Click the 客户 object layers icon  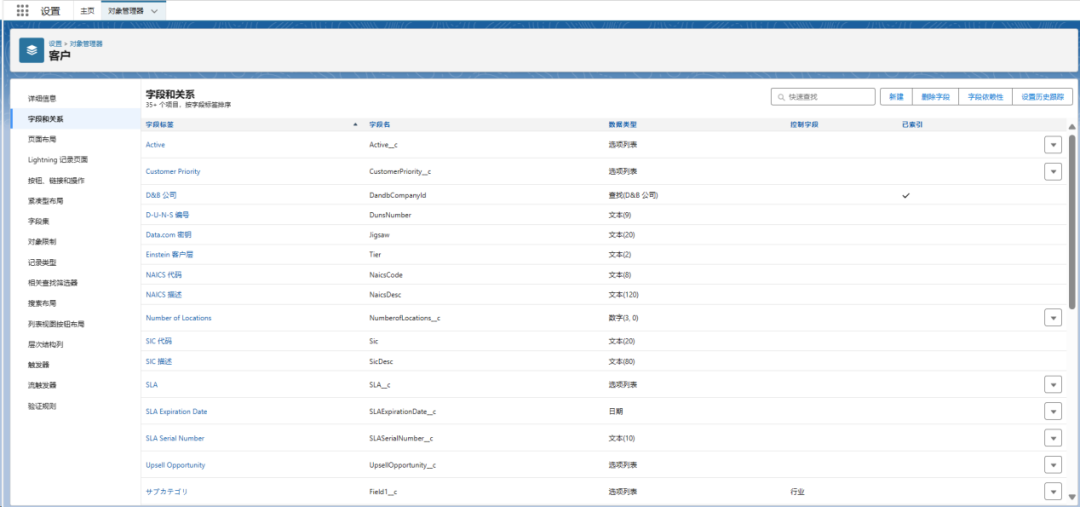point(32,50)
